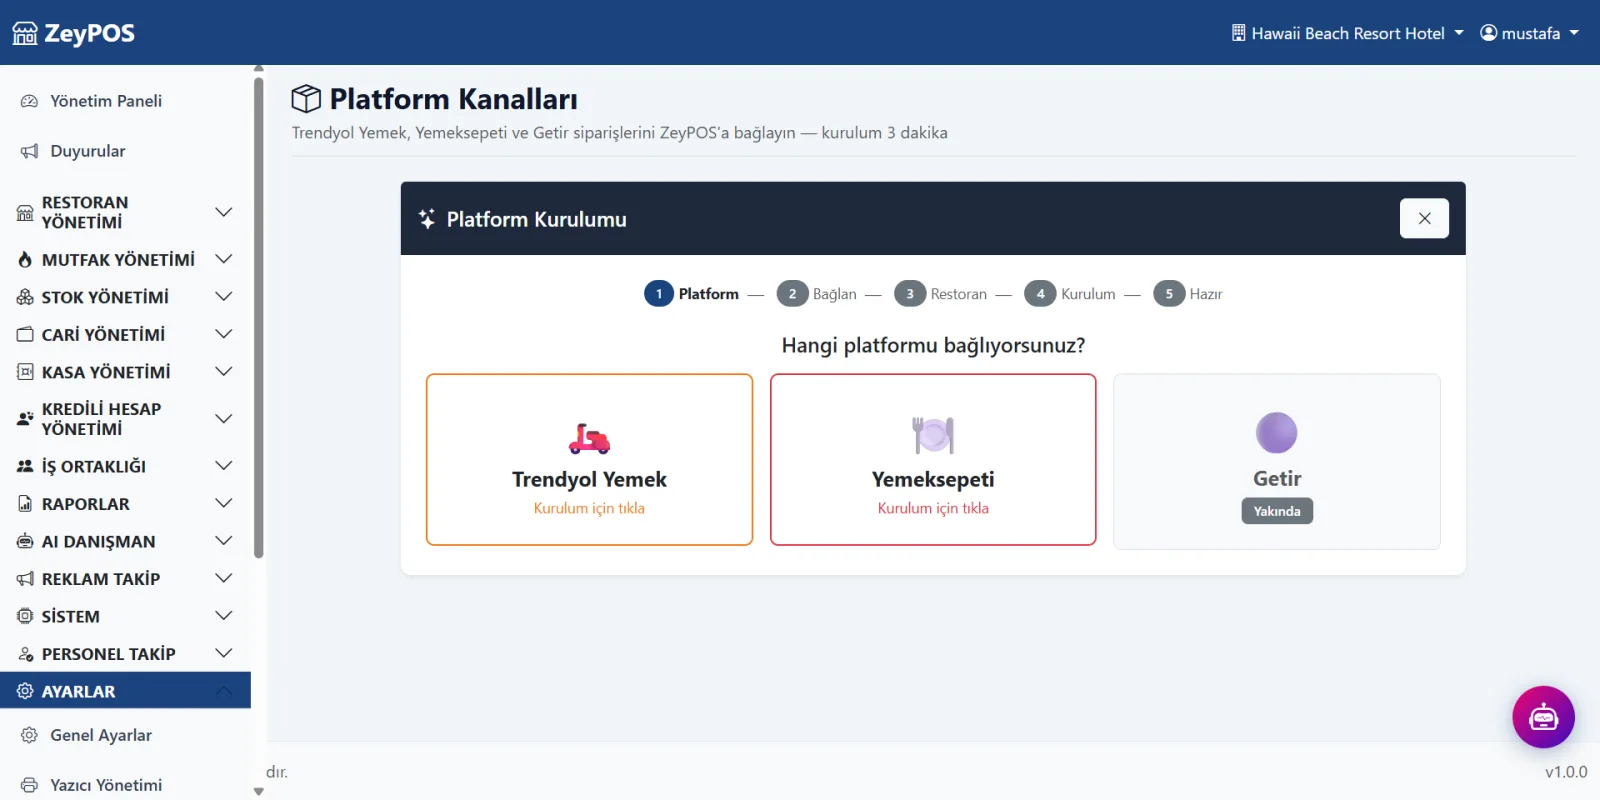Click the İş Ortaklığı people icon
The width and height of the screenshot is (1600, 800).
[25, 466]
